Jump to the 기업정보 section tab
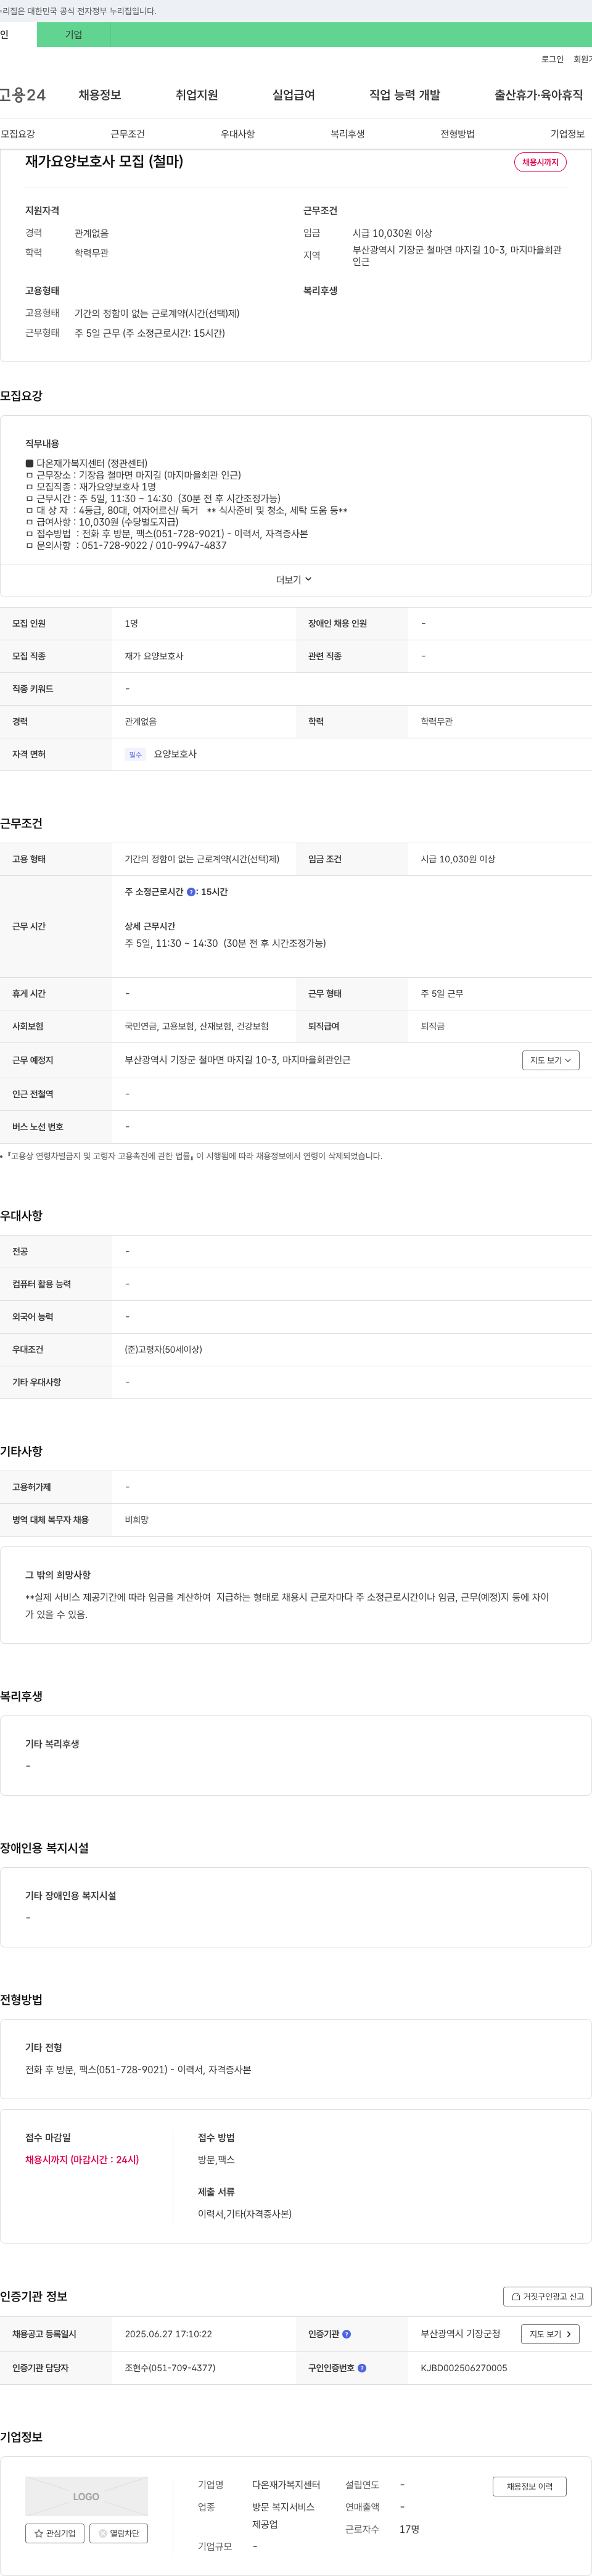 tap(568, 134)
